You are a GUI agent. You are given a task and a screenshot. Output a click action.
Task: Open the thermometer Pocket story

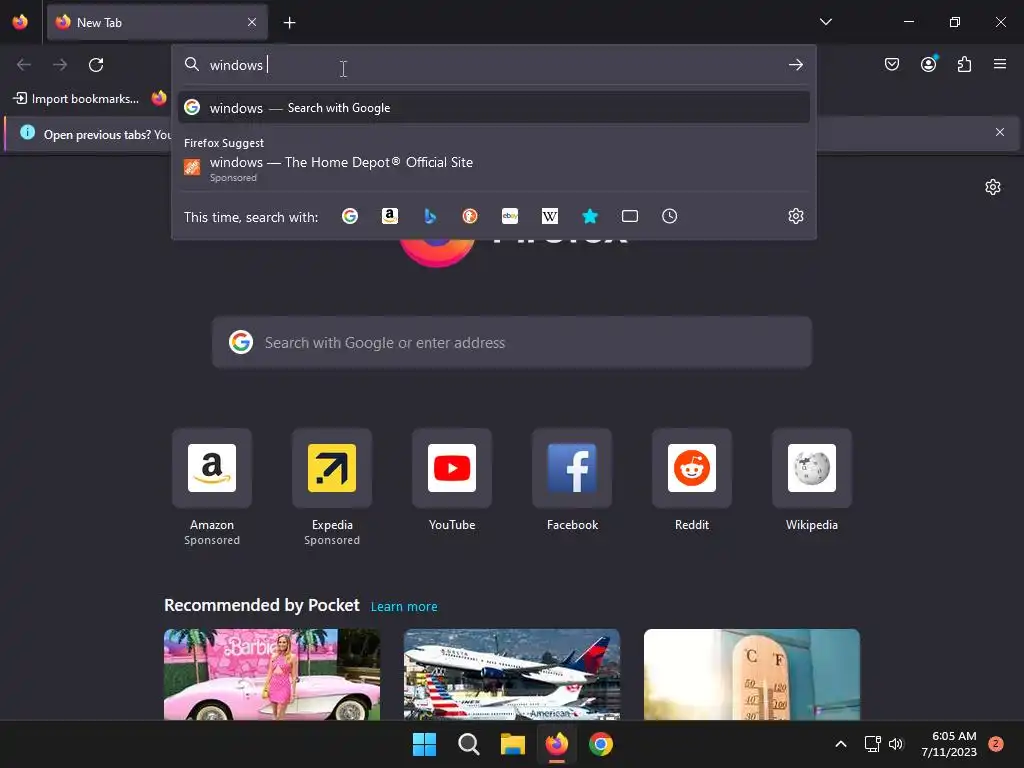point(752,675)
